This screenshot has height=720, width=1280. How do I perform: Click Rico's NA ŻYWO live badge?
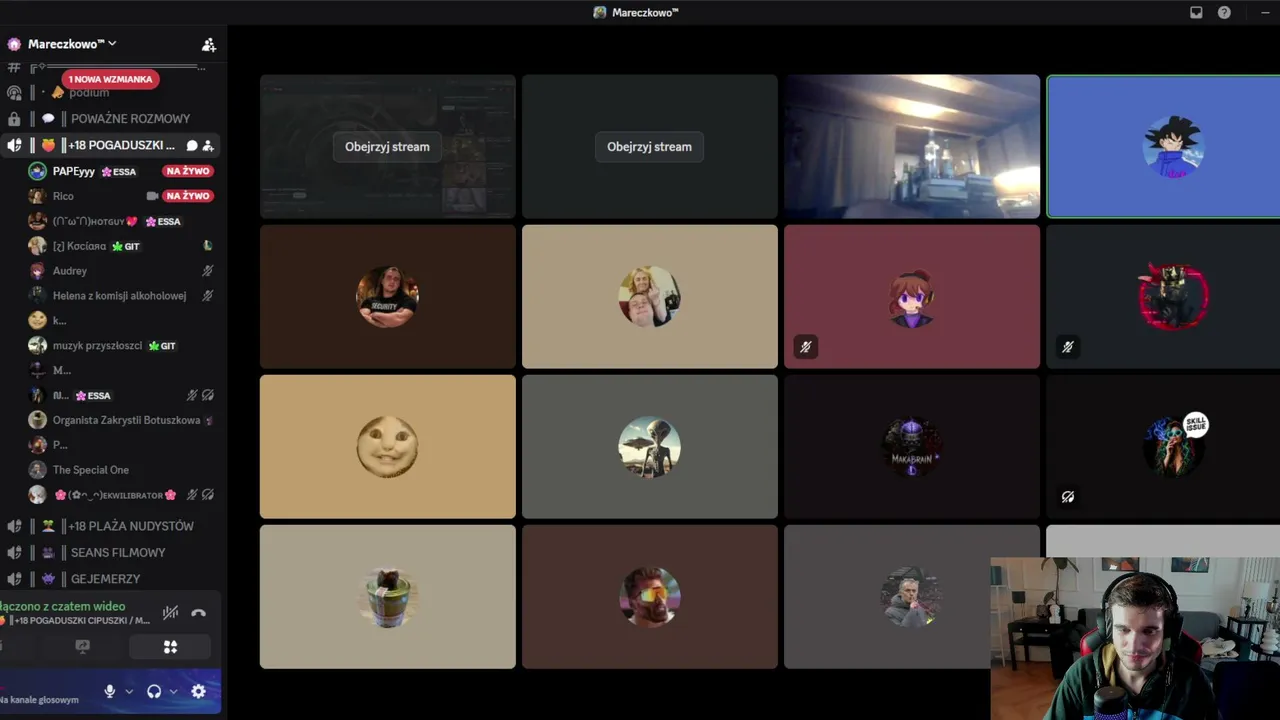click(188, 196)
